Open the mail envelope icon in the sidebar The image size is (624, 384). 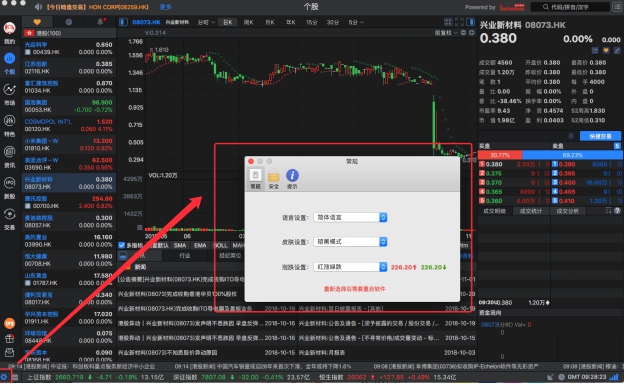coord(10,353)
